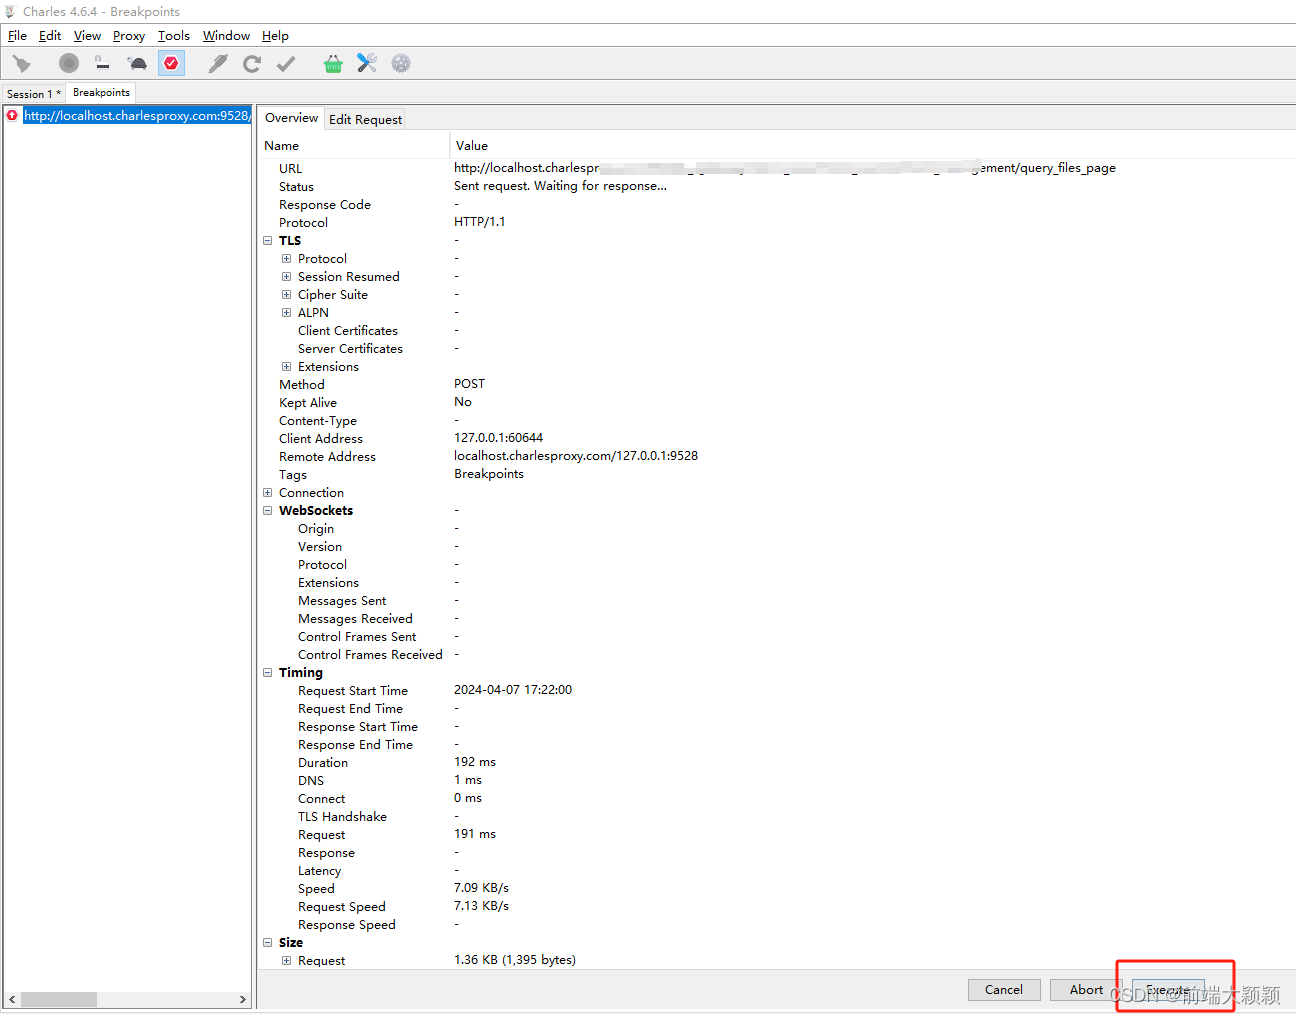This screenshot has height=1014, width=1296.
Task: Expand the Cipher Suite row
Action: (286, 295)
